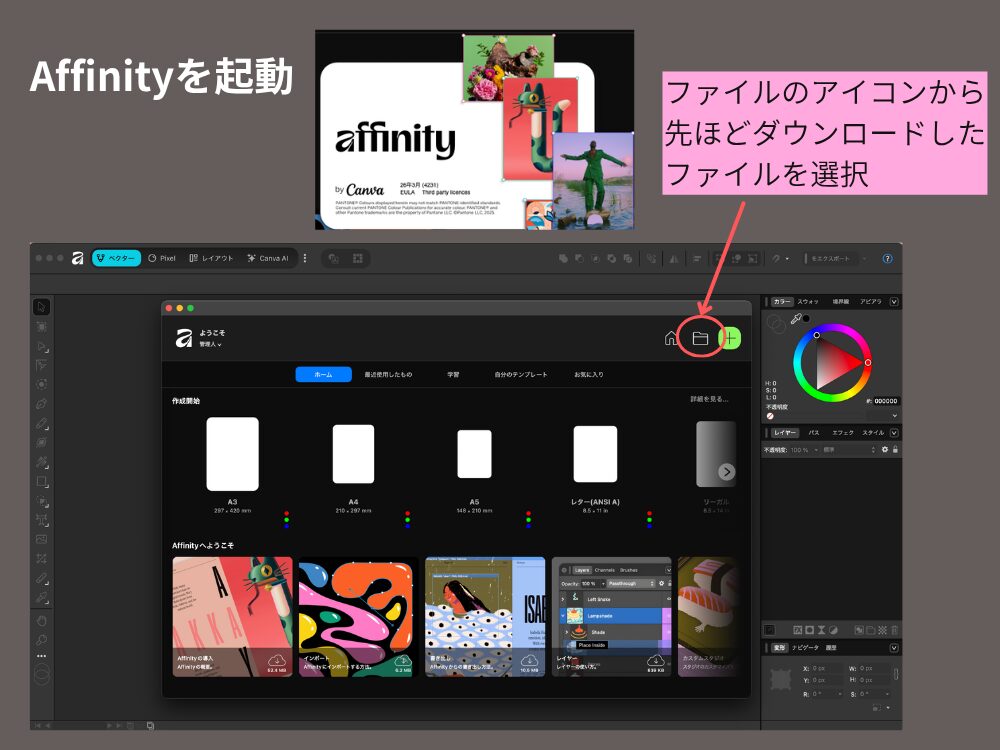Open the Affinityの導入 tutorial card
Image resolution: width=1000 pixels, height=750 pixels.
coord(232,617)
